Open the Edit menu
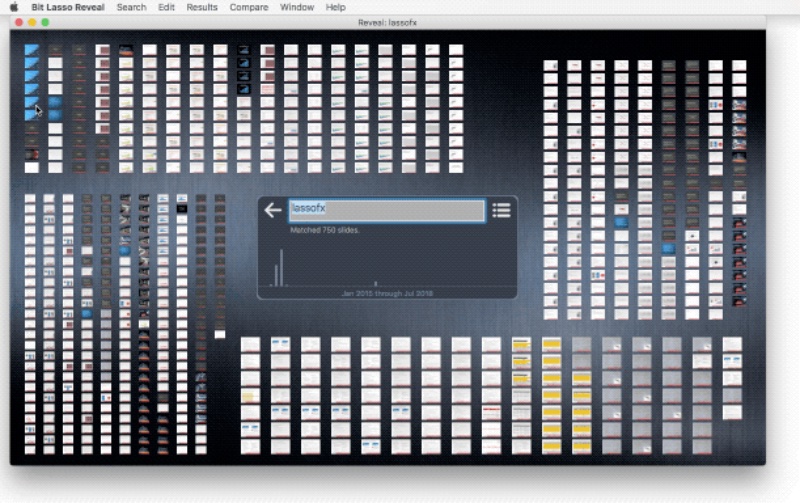 point(166,7)
